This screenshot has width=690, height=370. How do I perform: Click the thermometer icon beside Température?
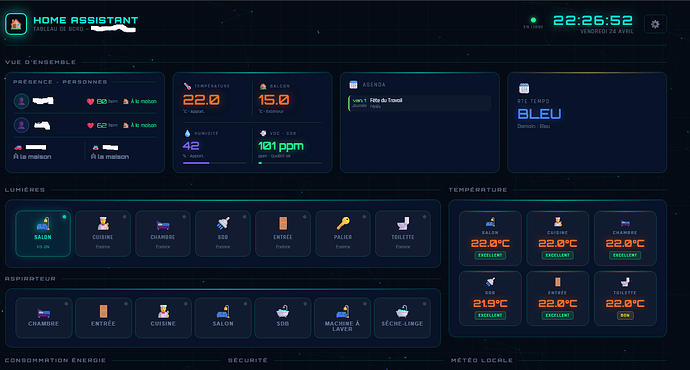click(x=187, y=86)
